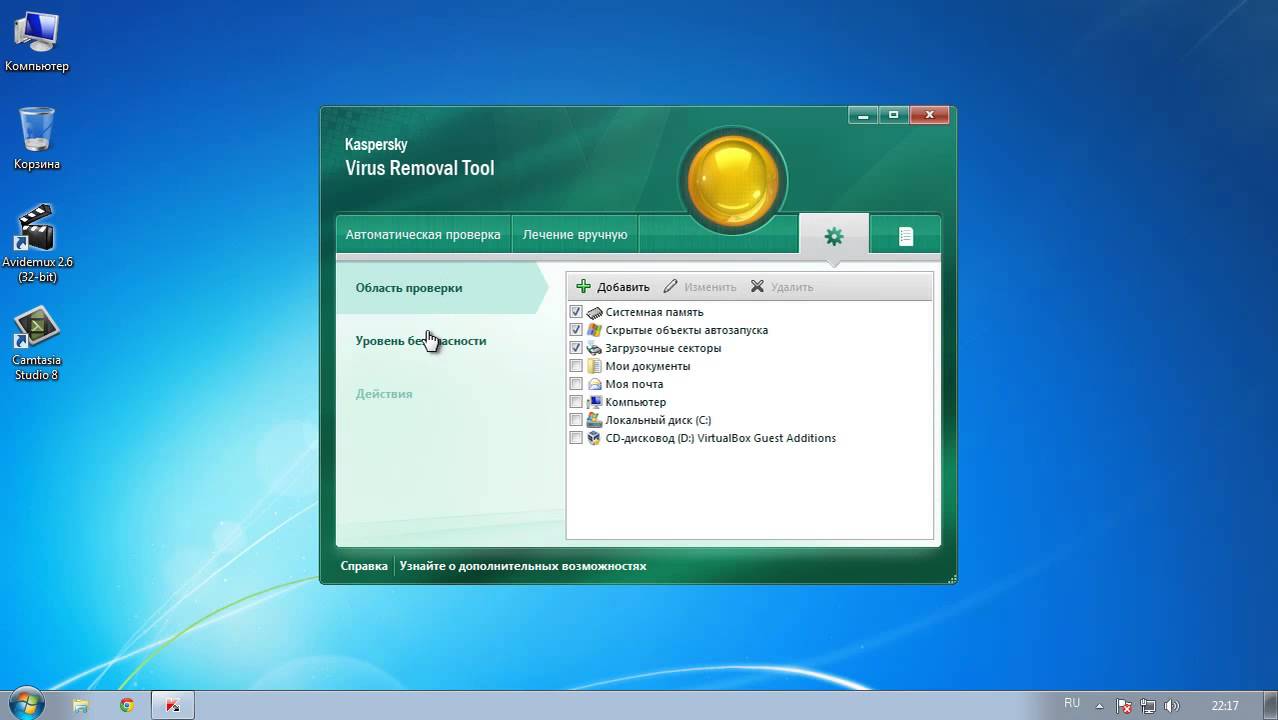Image resolution: width=1278 pixels, height=720 pixels.
Task: Check the Локальный диск (C:) checkbox
Action: pyautogui.click(x=576, y=420)
